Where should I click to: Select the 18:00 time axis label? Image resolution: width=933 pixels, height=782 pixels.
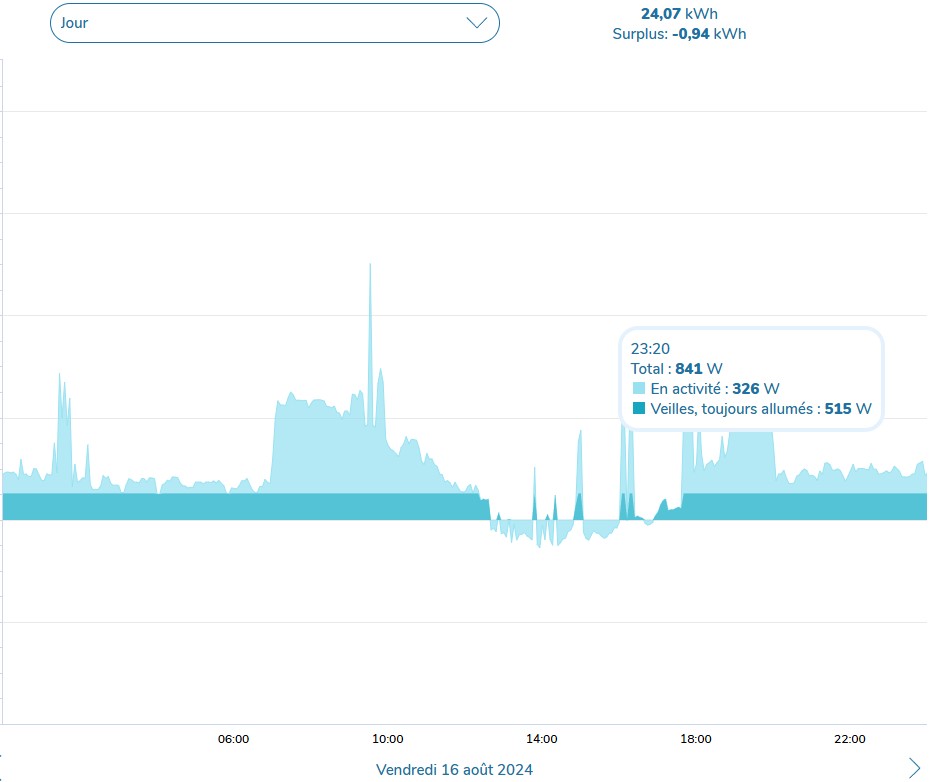click(x=696, y=739)
